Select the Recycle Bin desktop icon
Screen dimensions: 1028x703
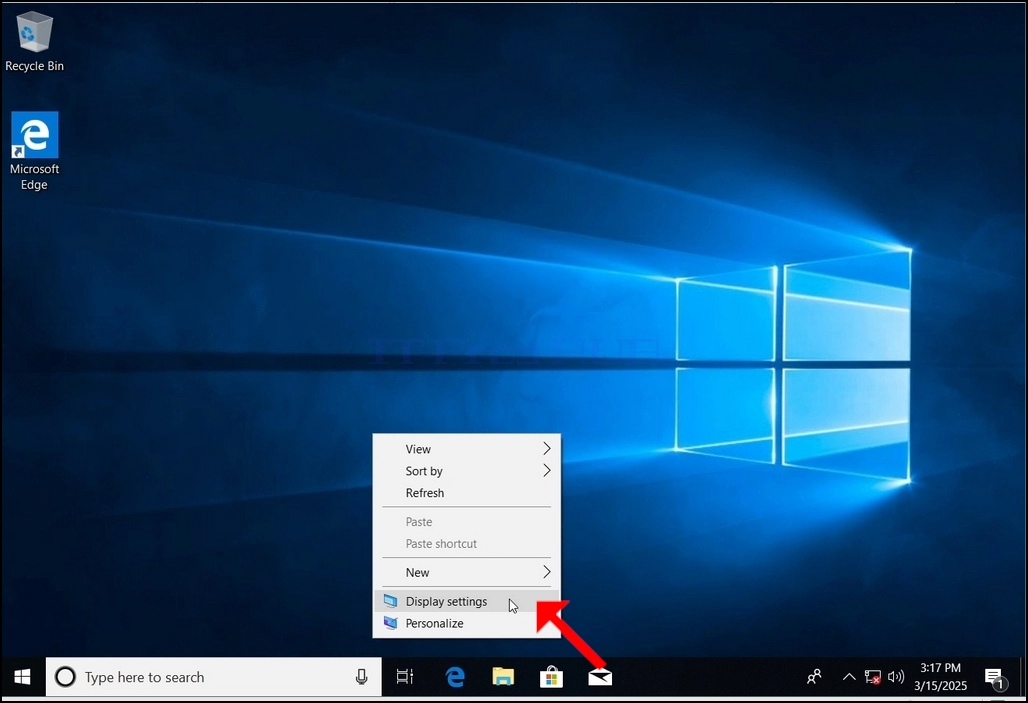tap(34, 41)
